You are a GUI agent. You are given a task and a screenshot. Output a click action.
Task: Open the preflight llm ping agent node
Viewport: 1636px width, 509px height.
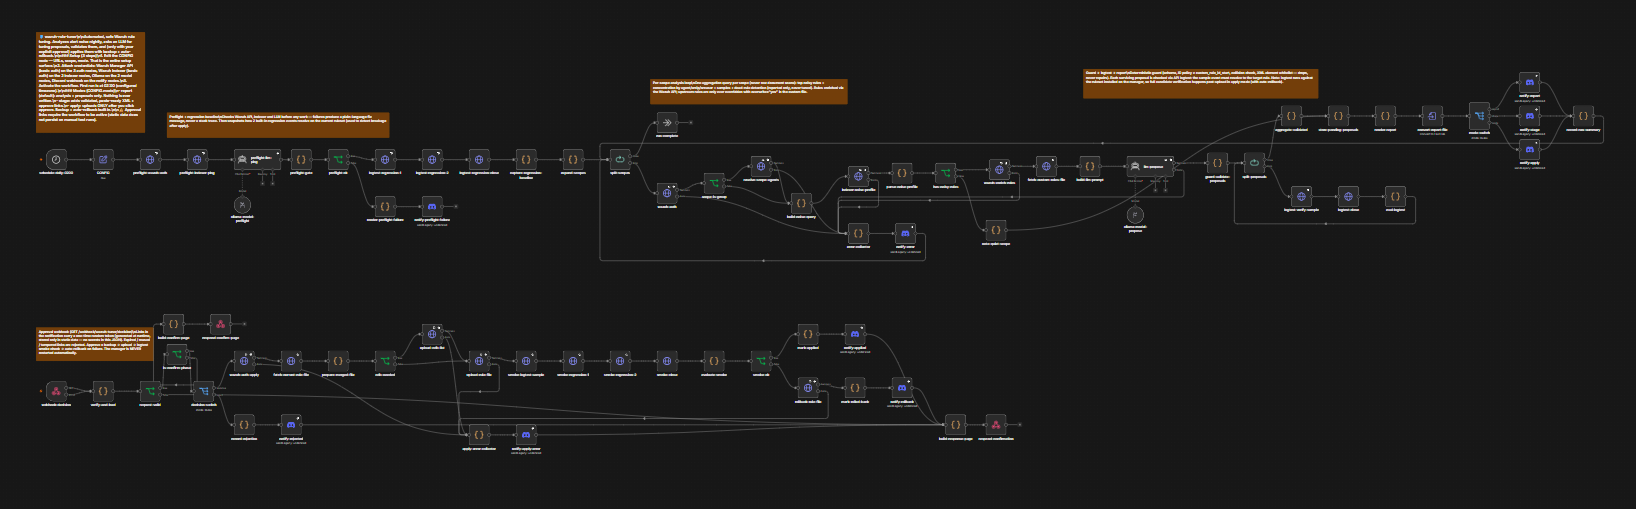click(255, 159)
